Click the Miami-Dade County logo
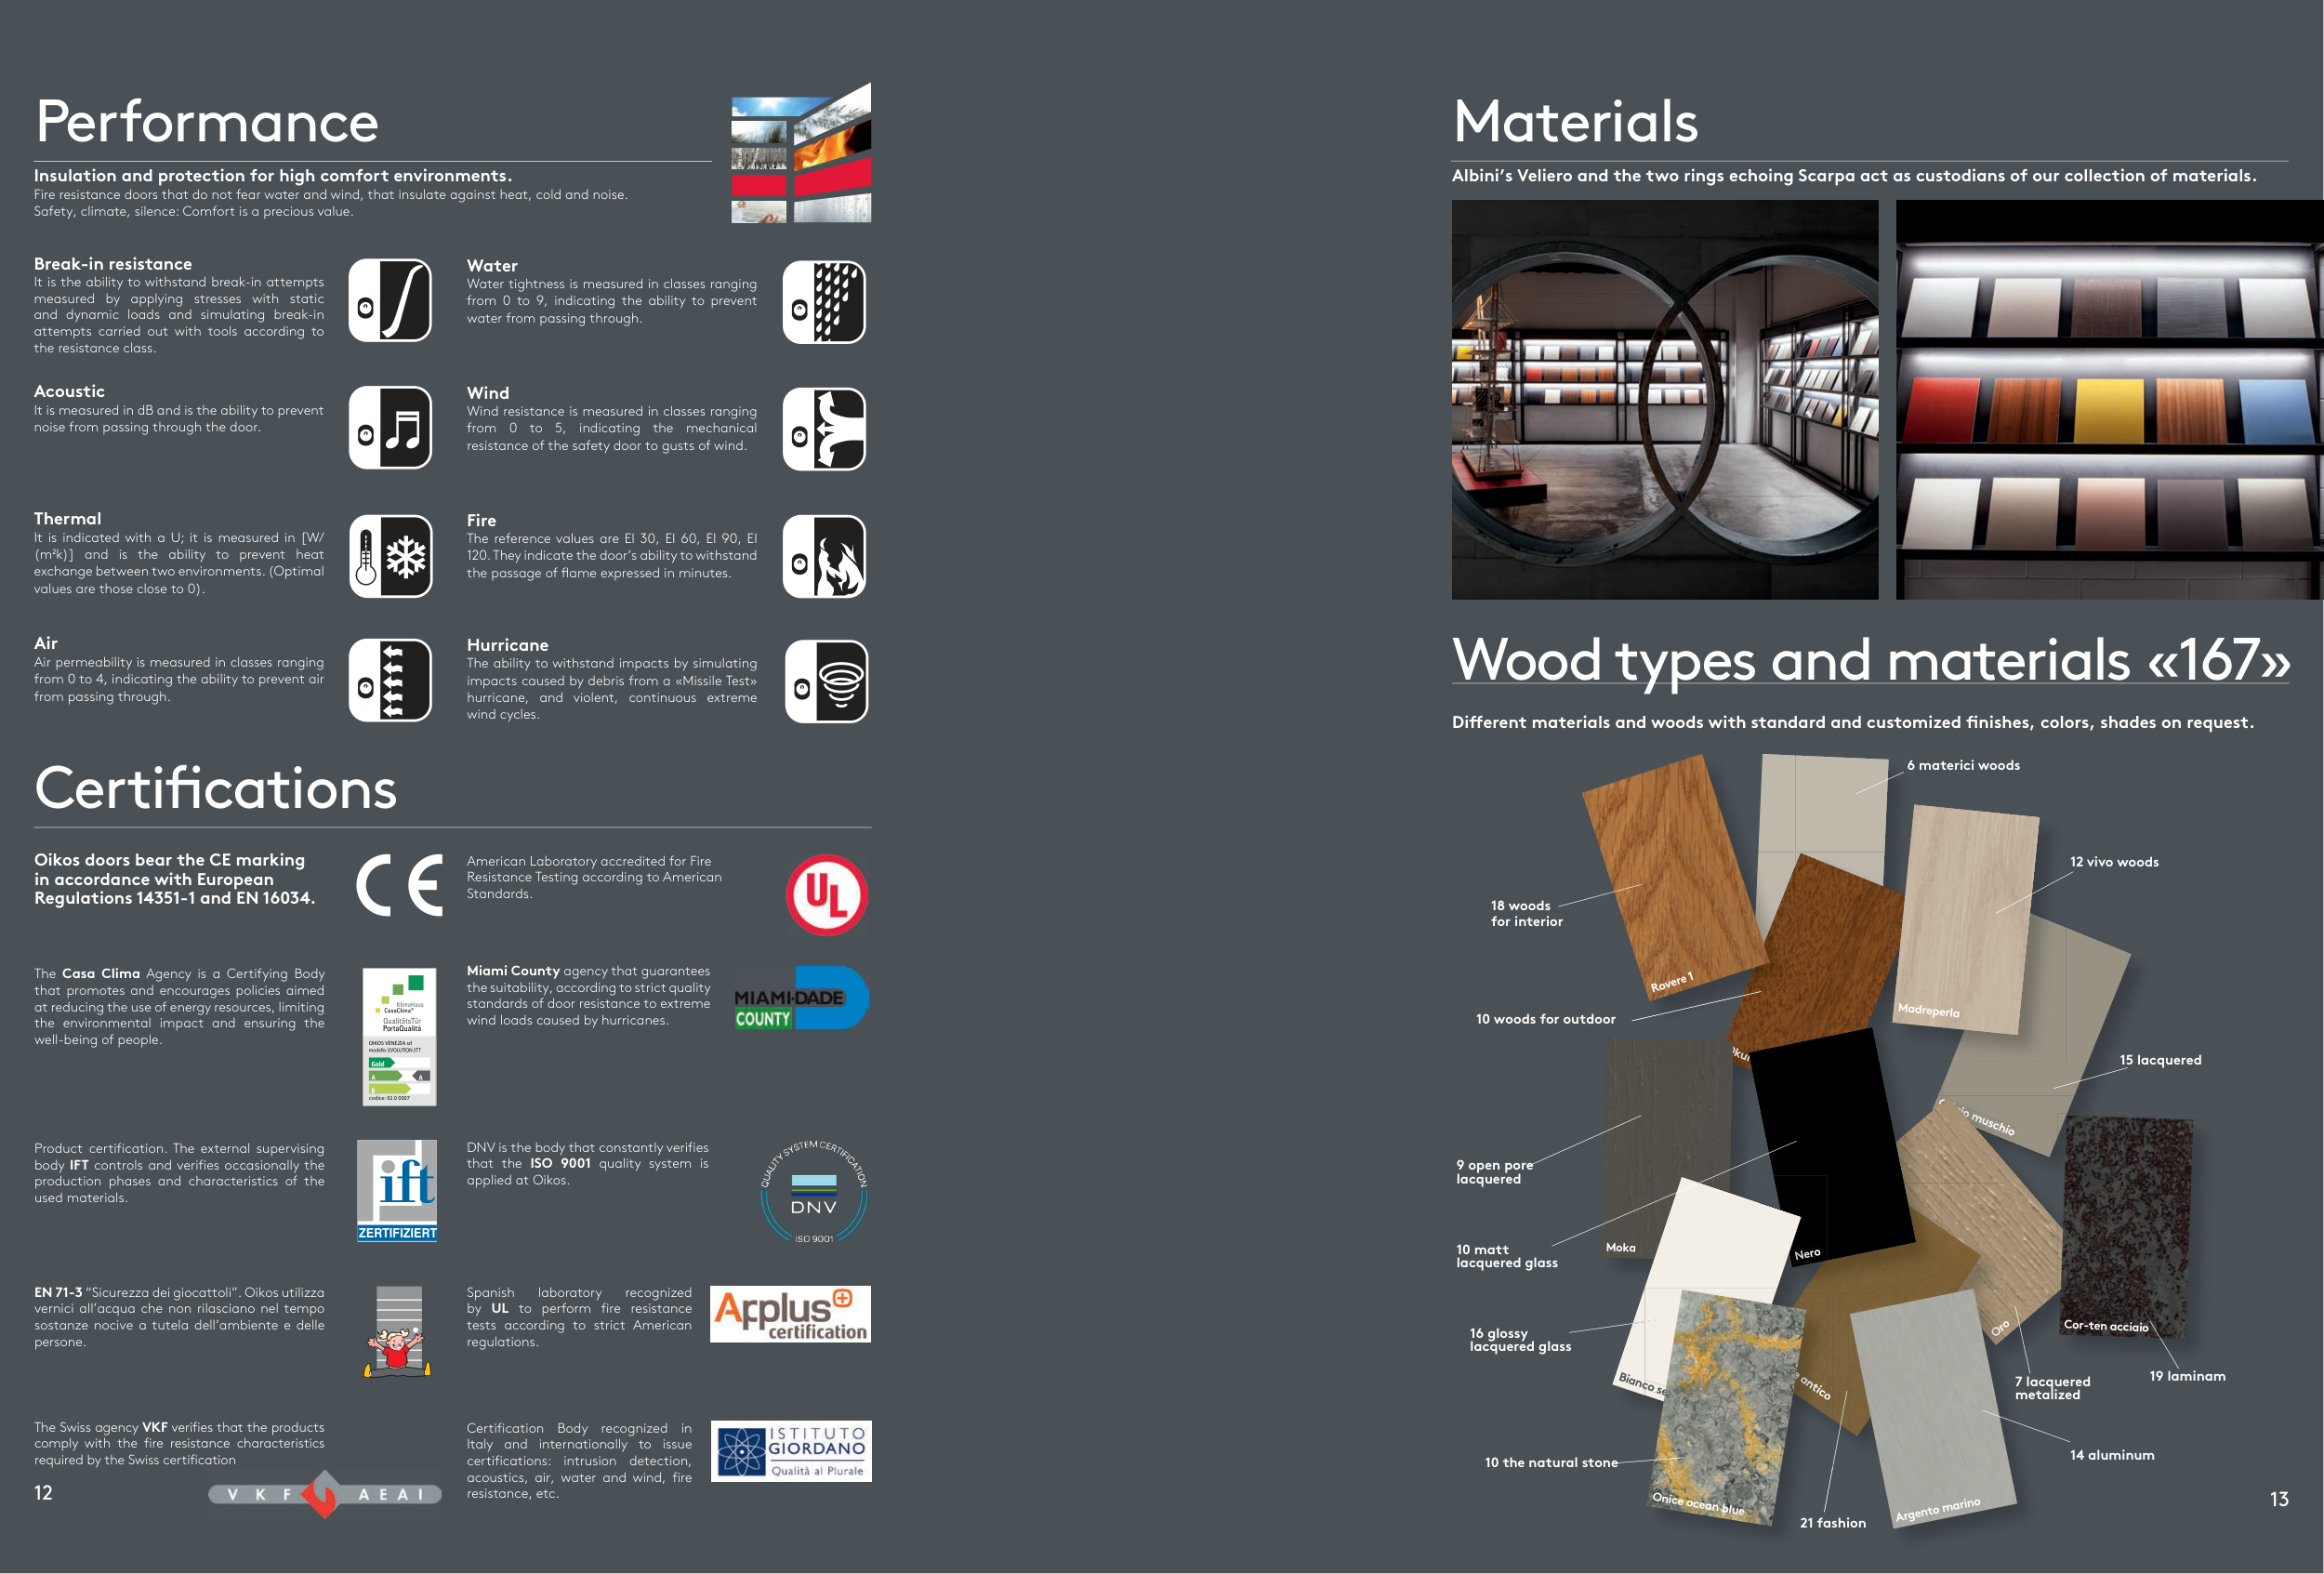The width and height of the screenshot is (2324, 1574). click(x=801, y=998)
